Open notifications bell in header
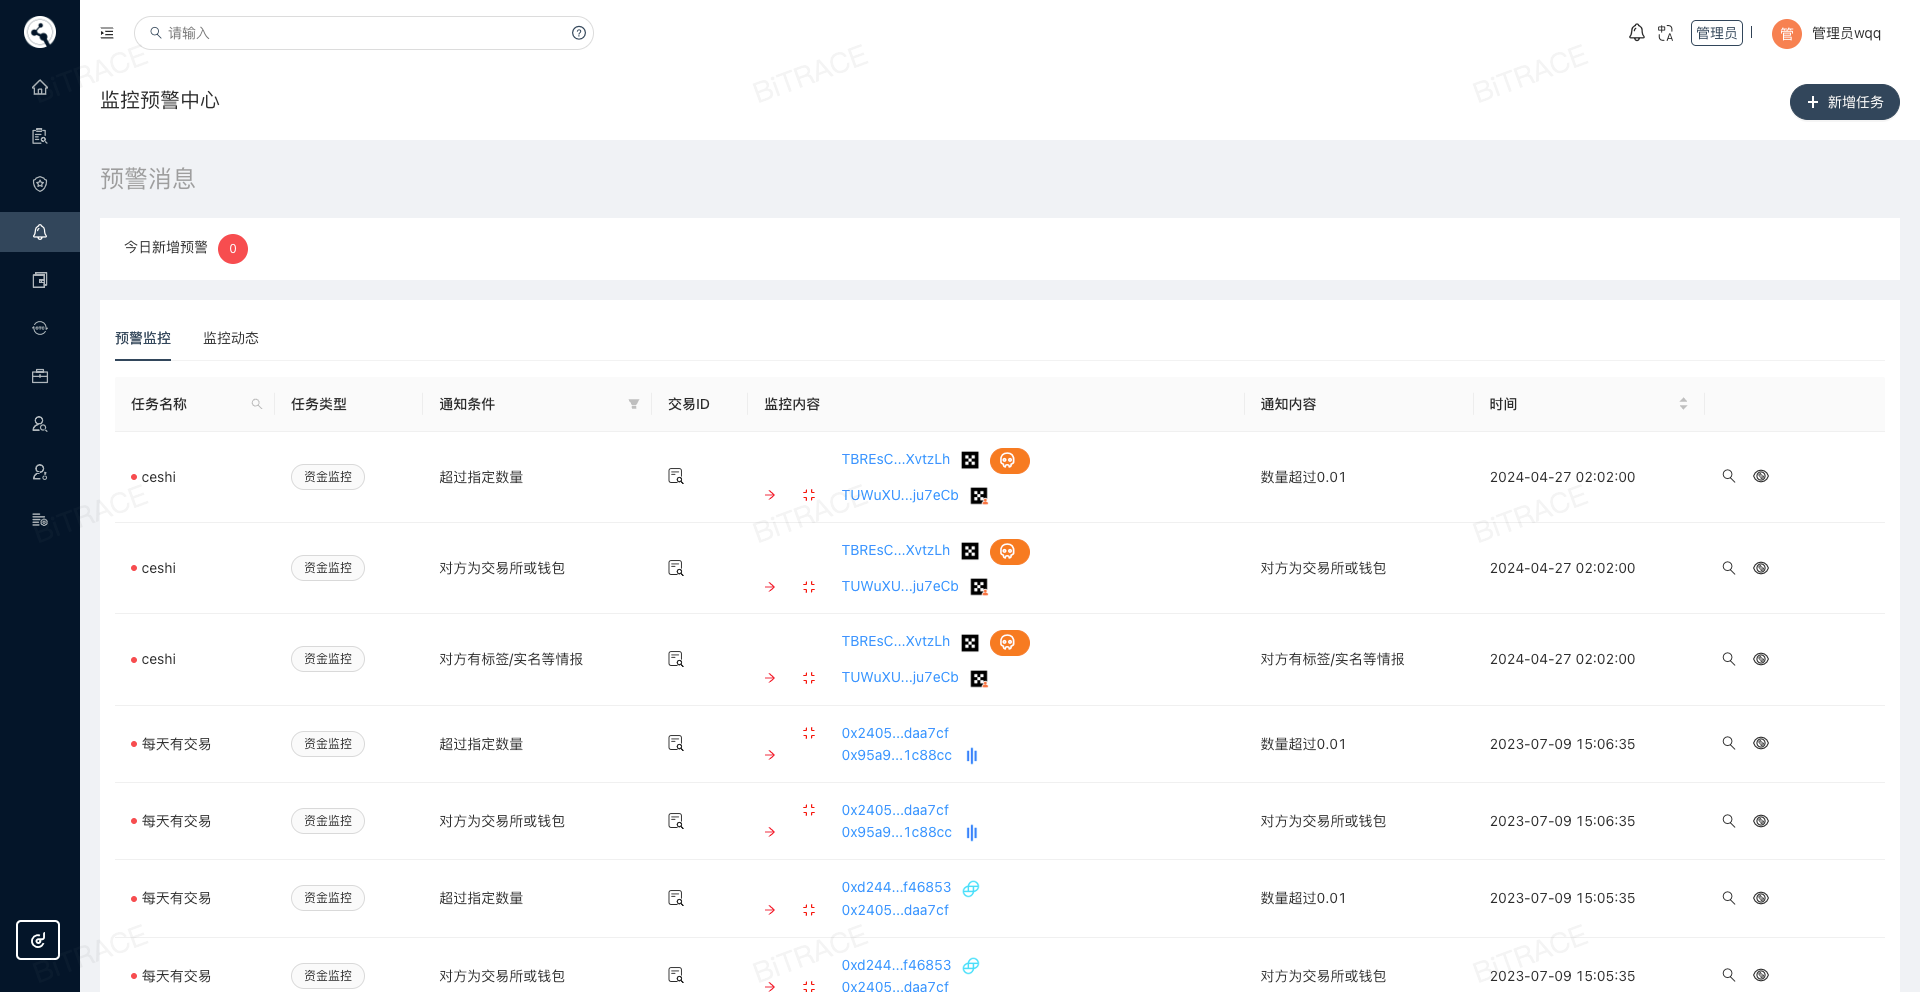 [1636, 33]
